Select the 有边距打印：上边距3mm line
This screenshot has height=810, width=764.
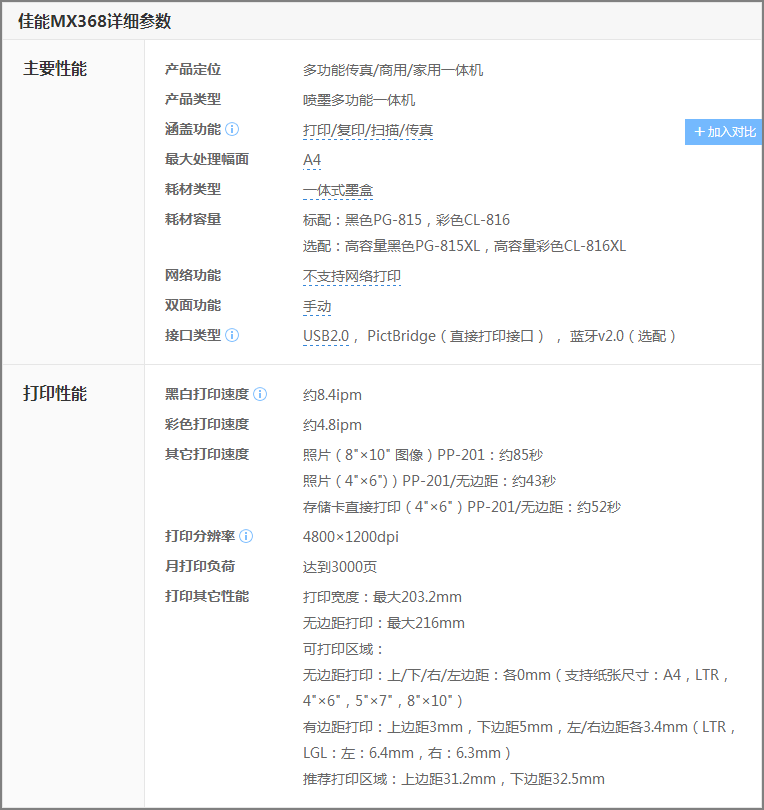click(x=519, y=727)
